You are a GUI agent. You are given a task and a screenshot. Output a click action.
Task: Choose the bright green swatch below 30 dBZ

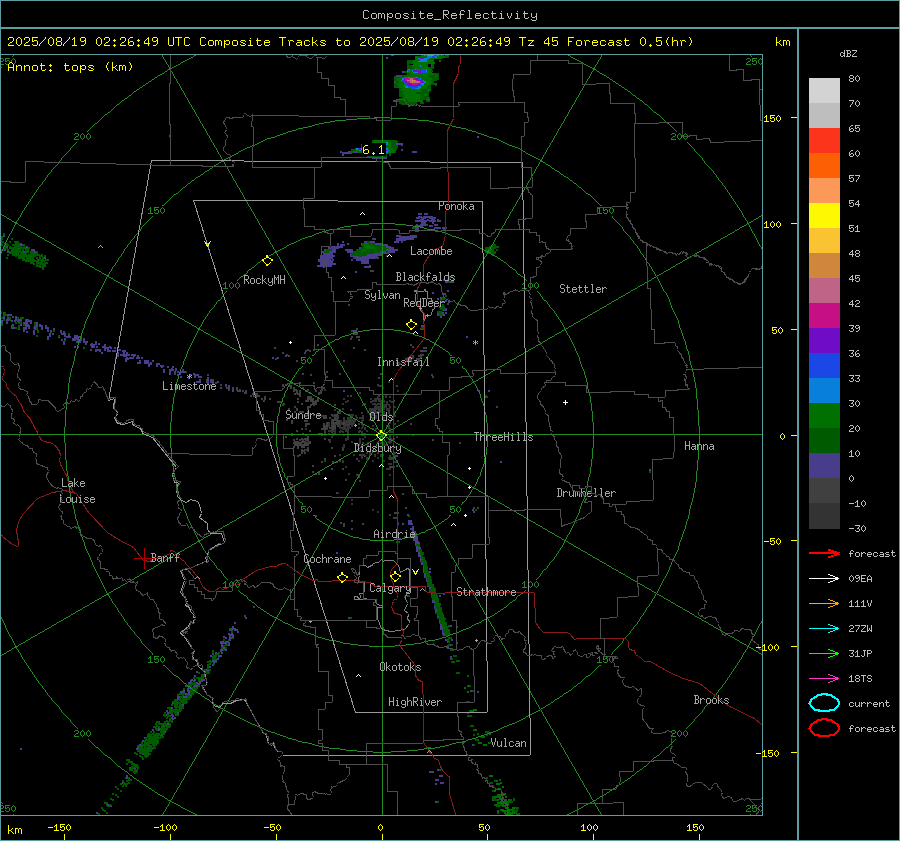tap(824, 416)
